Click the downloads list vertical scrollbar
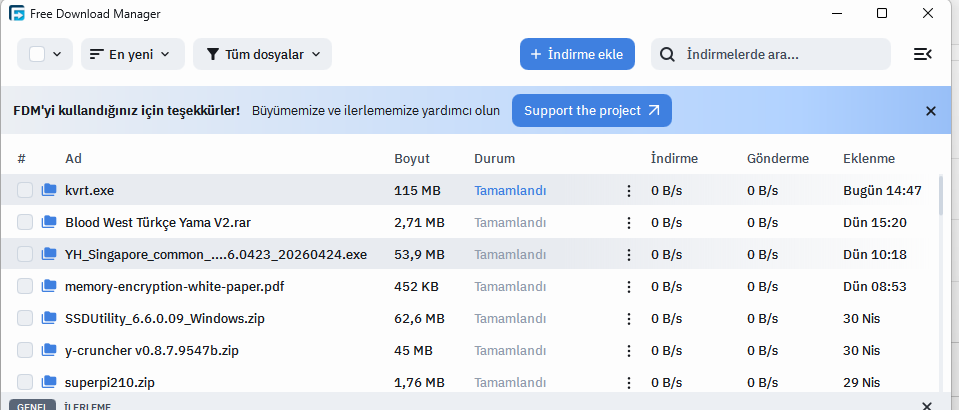Screen dimensions: 959x410 pos(941,195)
